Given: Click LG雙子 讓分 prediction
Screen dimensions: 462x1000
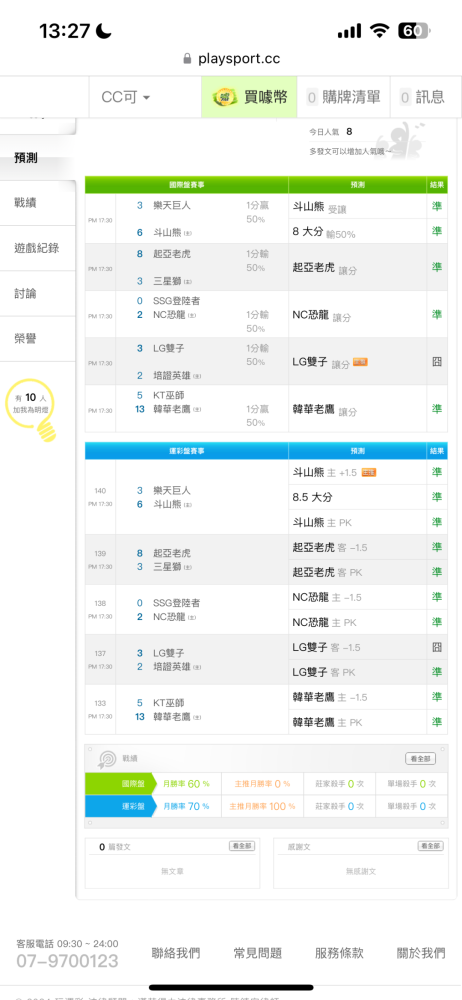Looking at the screenshot, I should point(321,363).
